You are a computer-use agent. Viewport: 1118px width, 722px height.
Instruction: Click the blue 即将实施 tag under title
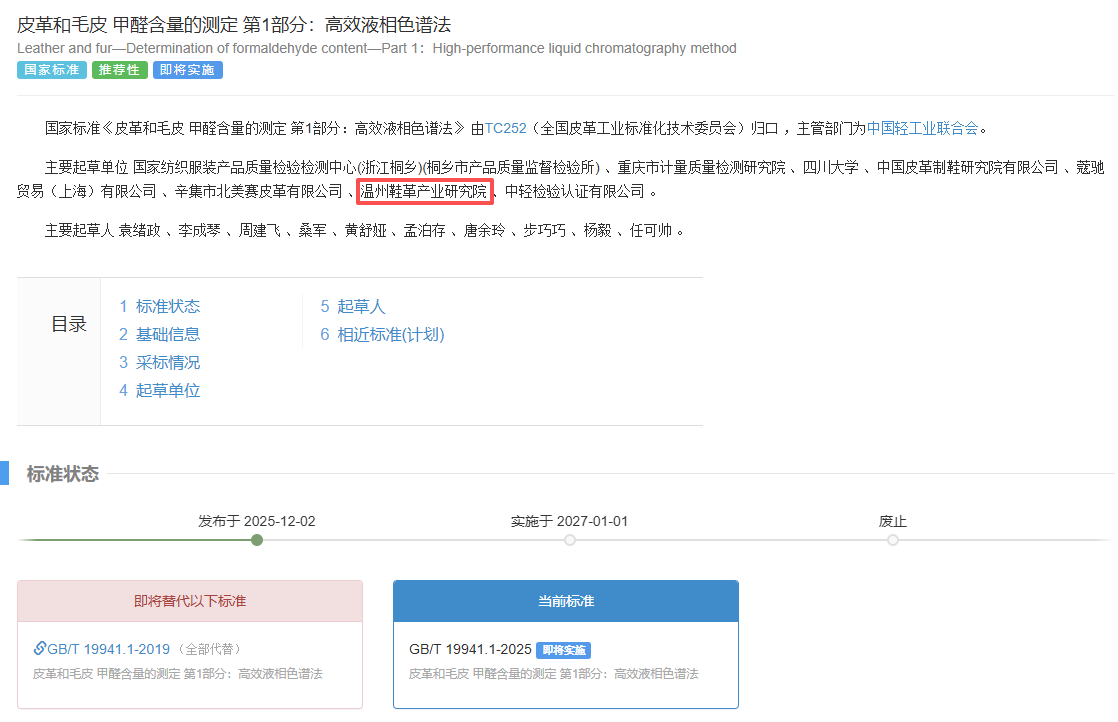(187, 70)
